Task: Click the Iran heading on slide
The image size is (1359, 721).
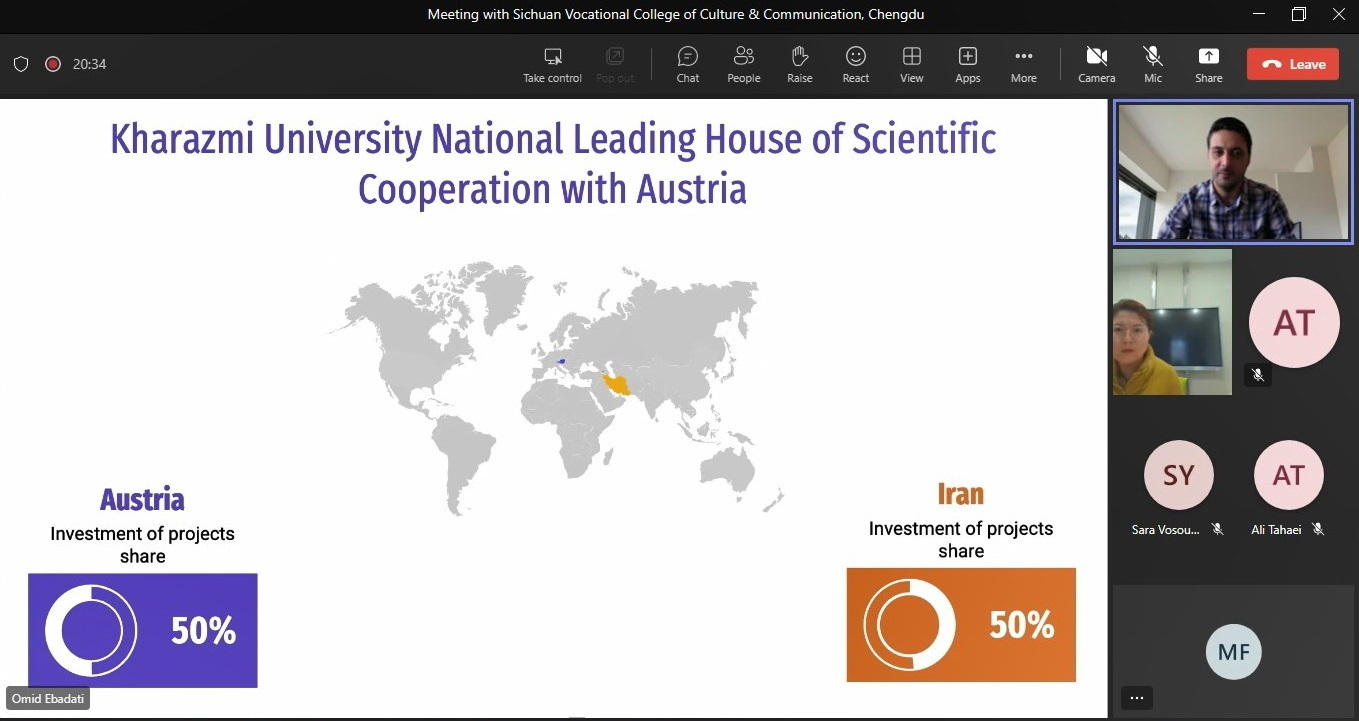Action: [x=961, y=494]
